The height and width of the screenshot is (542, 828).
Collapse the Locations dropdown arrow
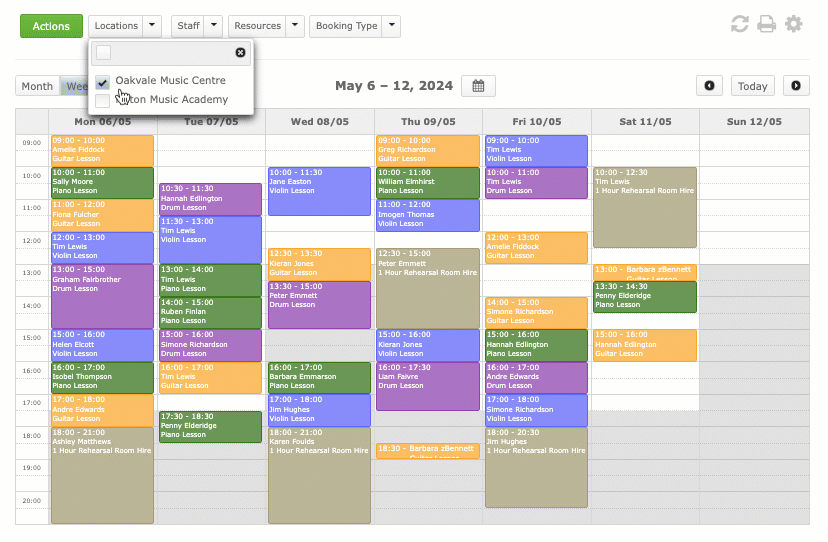click(151, 26)
